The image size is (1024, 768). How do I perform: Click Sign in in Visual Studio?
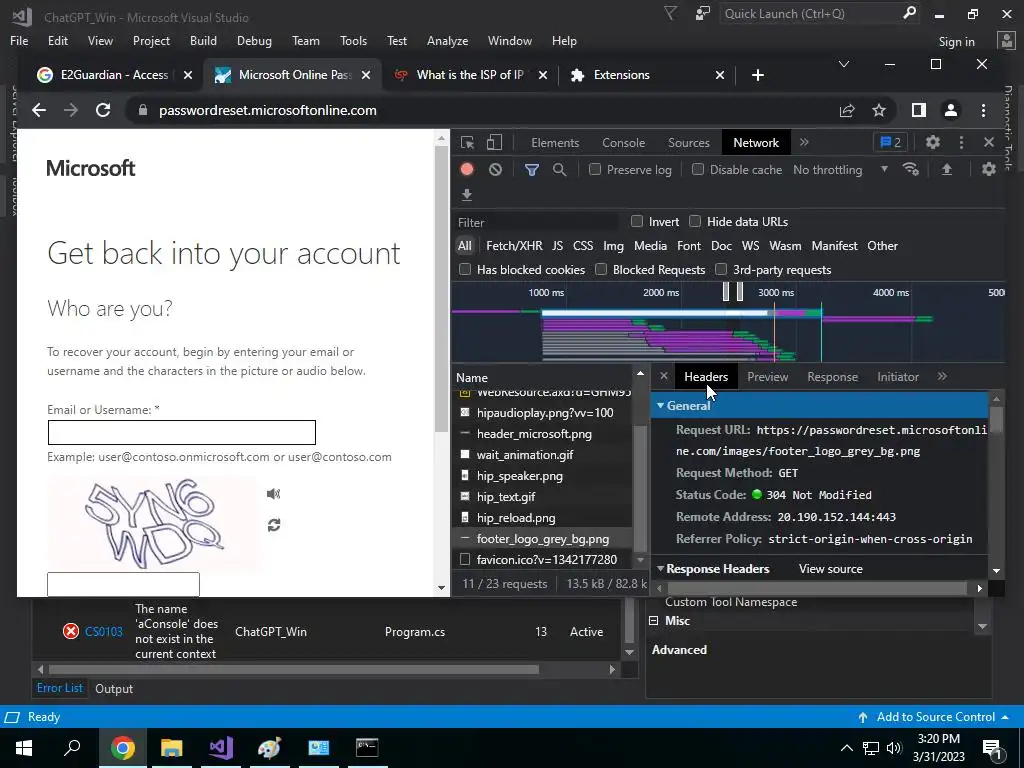pyautogui.click(x=957, y=41)
